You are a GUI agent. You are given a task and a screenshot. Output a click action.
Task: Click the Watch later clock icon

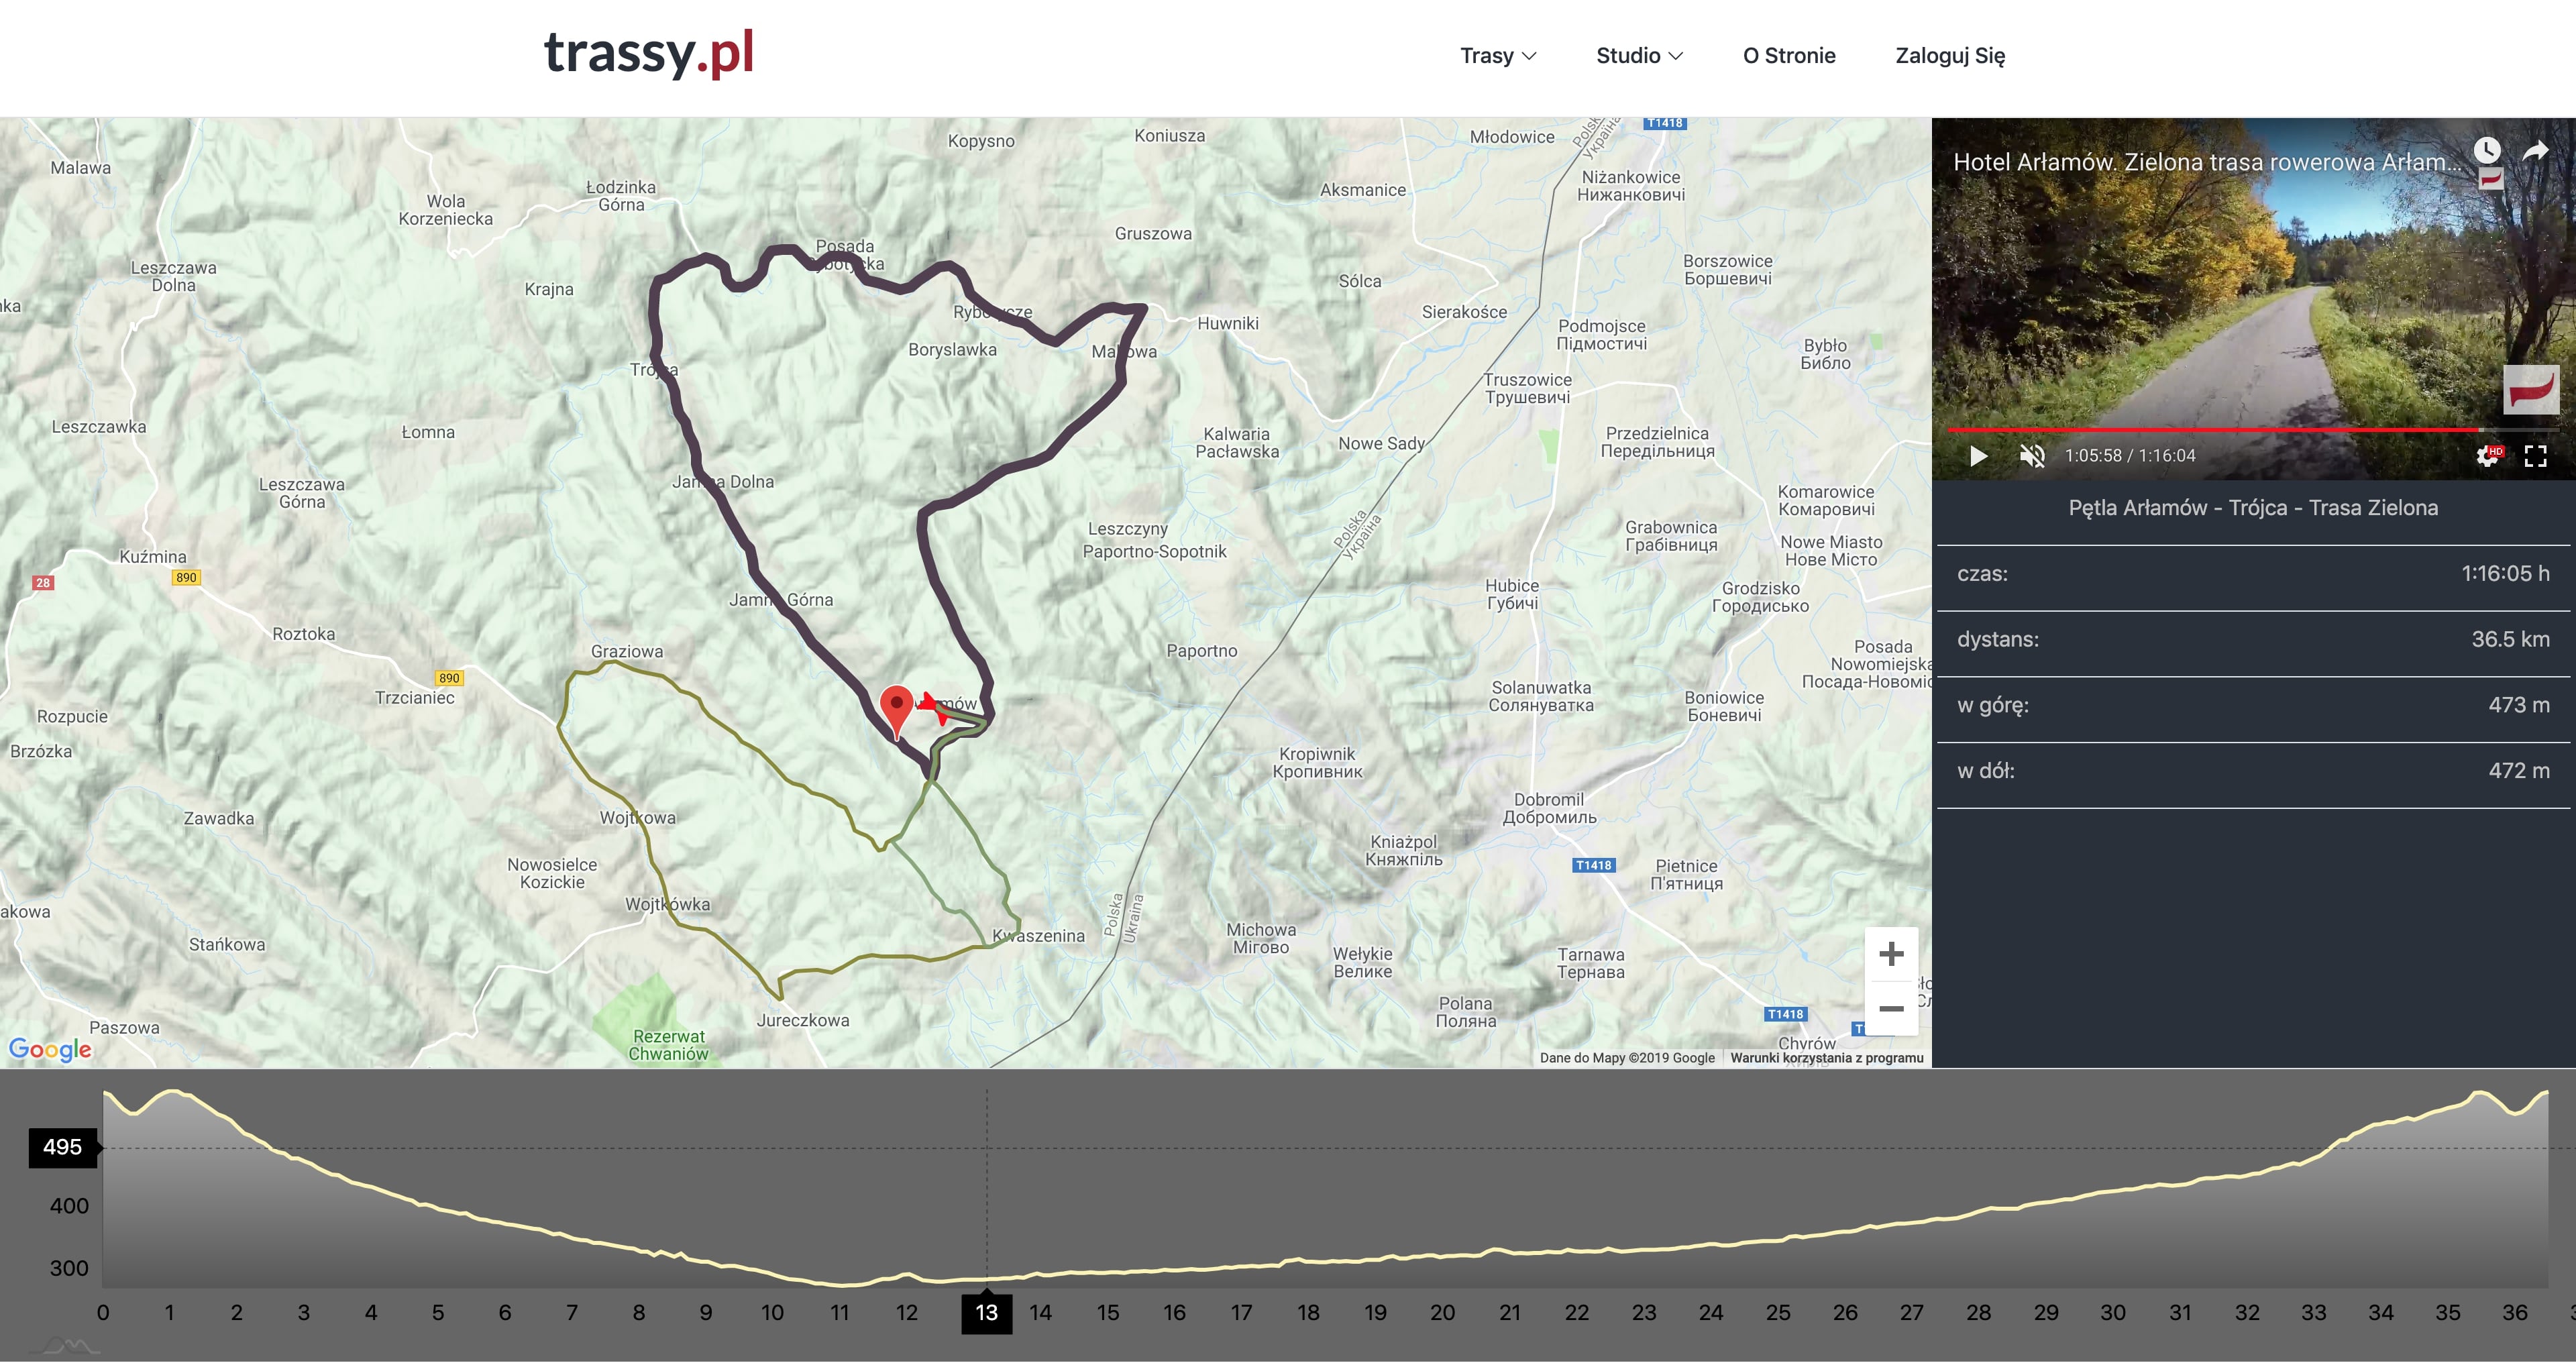click(x=2487, y=151)
